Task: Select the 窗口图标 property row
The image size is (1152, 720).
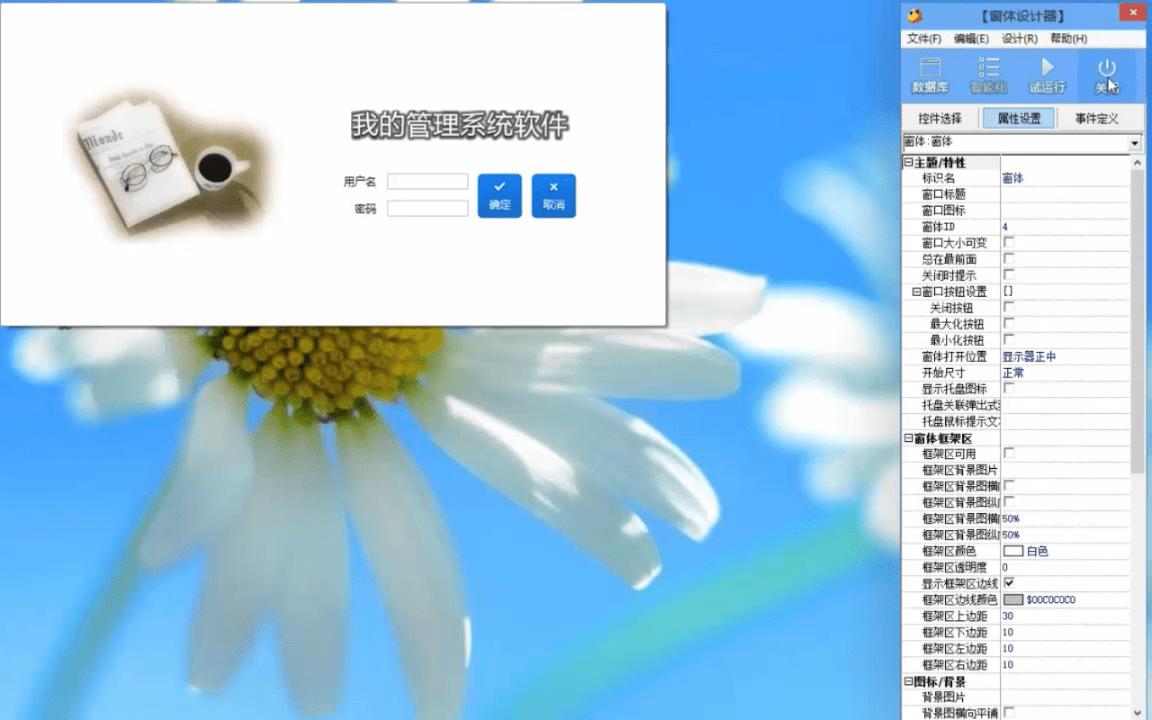Action: coord(1016,210)
